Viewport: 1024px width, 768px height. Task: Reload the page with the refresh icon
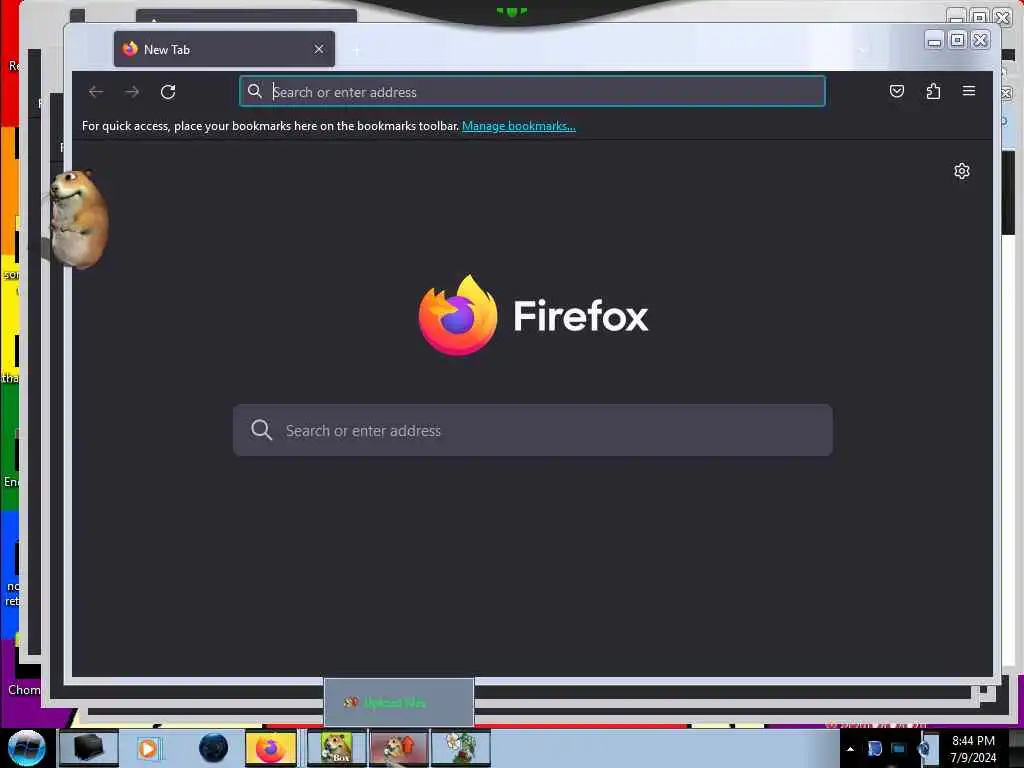pos(168,92)
